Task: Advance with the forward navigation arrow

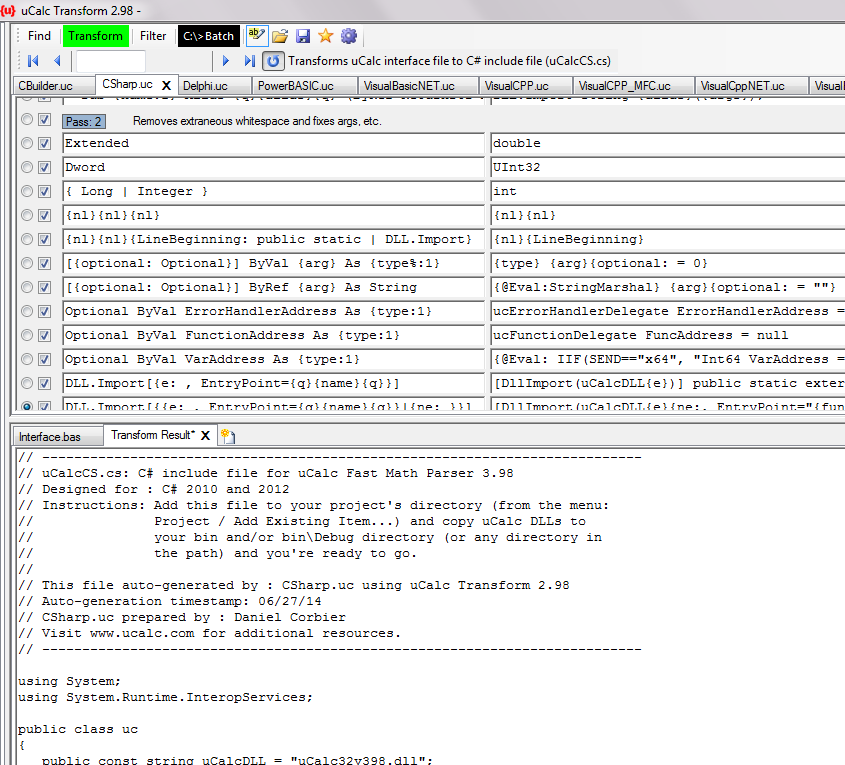Action: coord(226,60)
